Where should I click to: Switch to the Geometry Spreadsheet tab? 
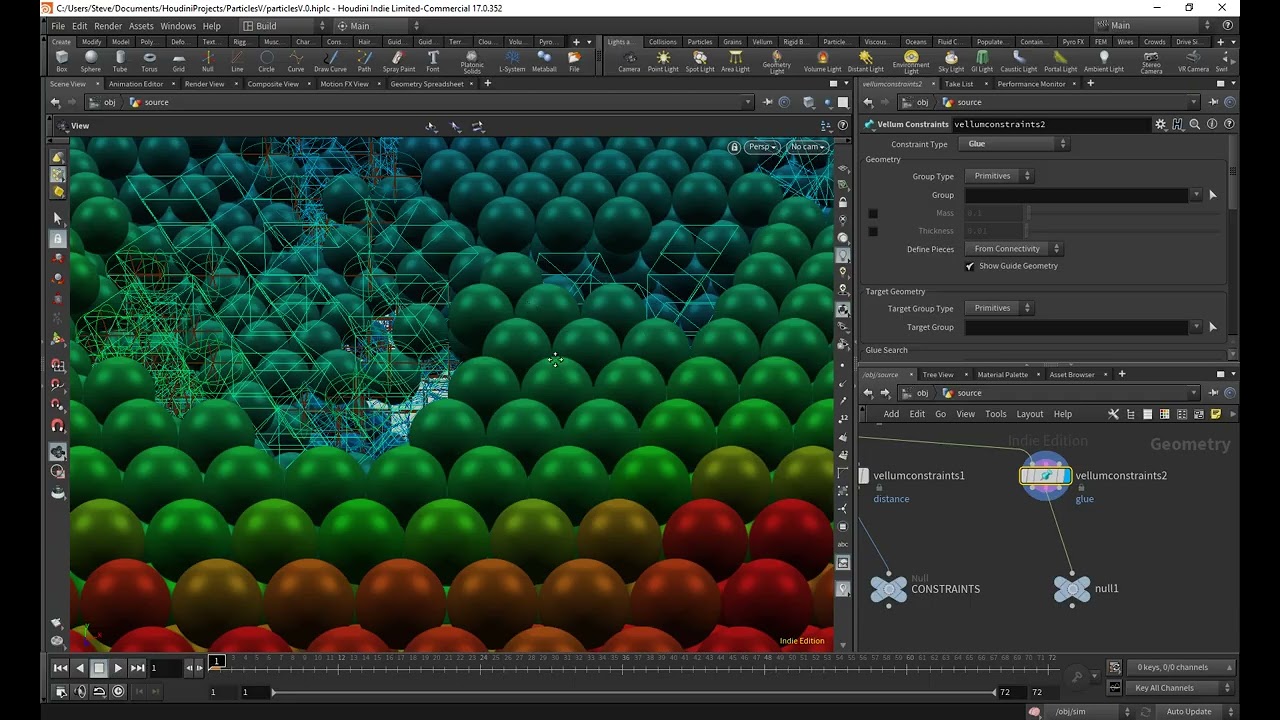[x=427, y=84]
